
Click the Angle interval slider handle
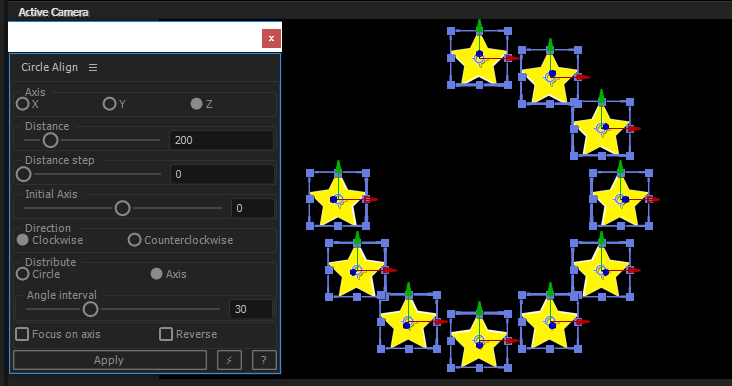click(x=91, y=309)
